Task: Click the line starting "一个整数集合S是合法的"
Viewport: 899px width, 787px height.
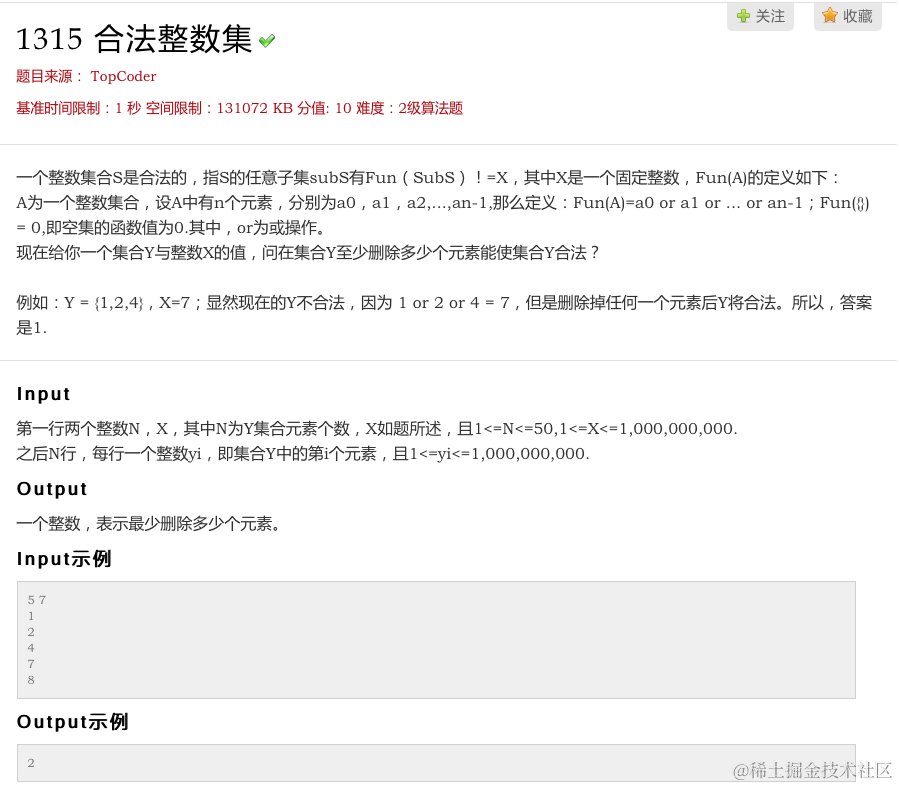Action: pos(428,178)
